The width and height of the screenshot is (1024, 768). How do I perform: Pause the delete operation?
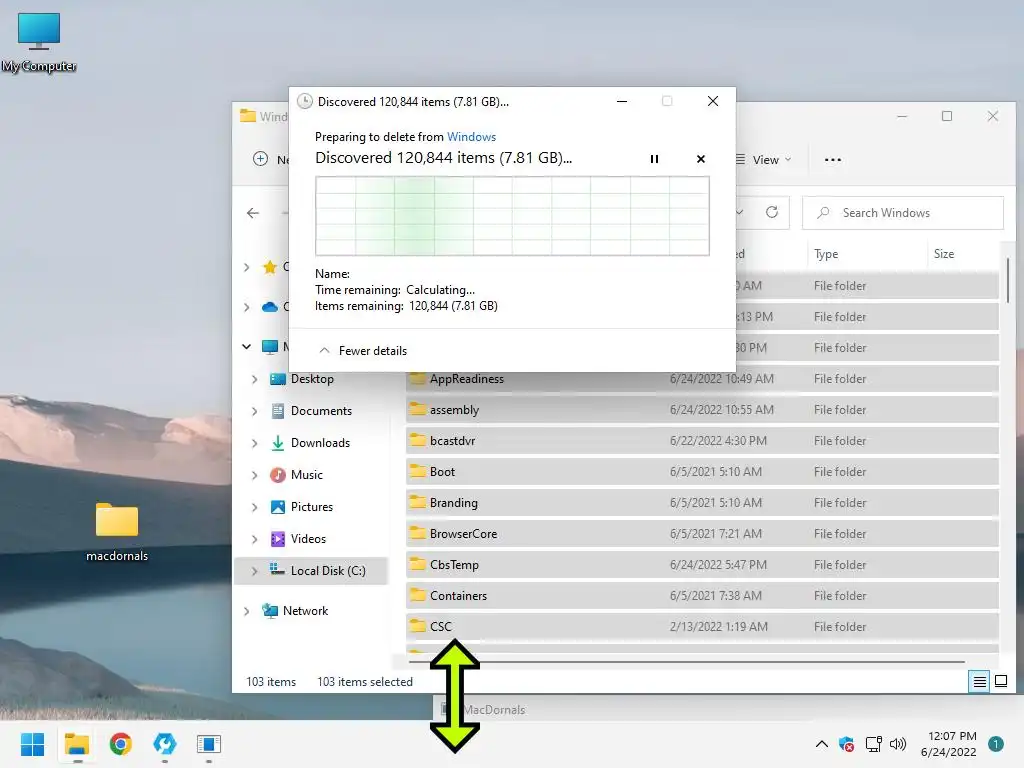[x=654, y=159]
